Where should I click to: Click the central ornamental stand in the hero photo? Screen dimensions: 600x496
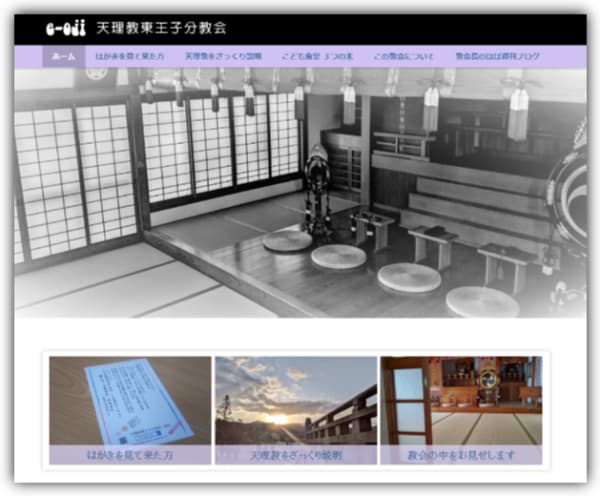(317, 190)
